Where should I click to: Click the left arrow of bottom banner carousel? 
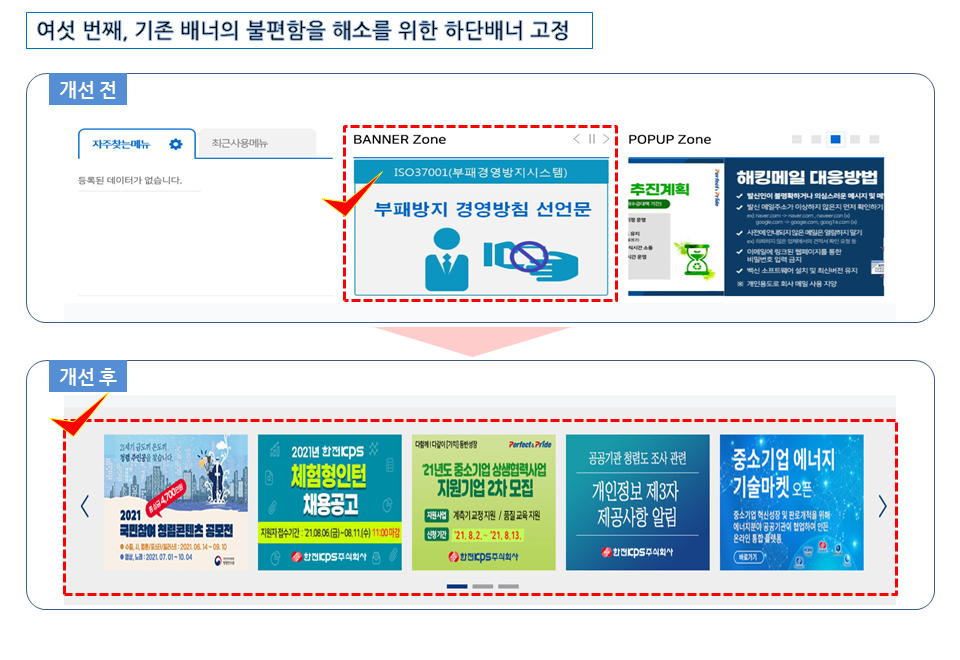[85, 506]
